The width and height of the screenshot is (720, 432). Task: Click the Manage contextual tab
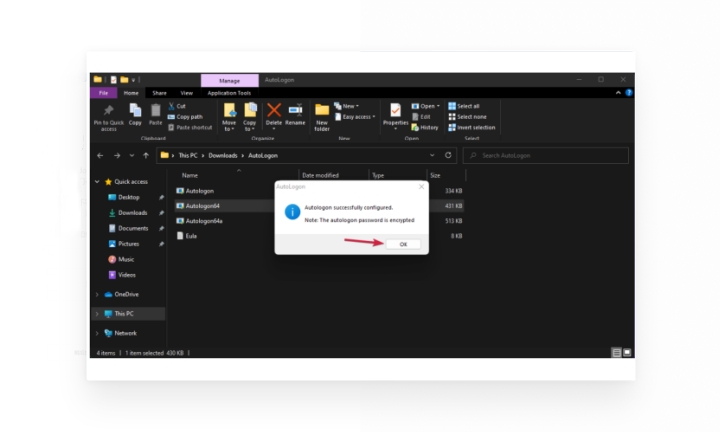coord(230,80)
